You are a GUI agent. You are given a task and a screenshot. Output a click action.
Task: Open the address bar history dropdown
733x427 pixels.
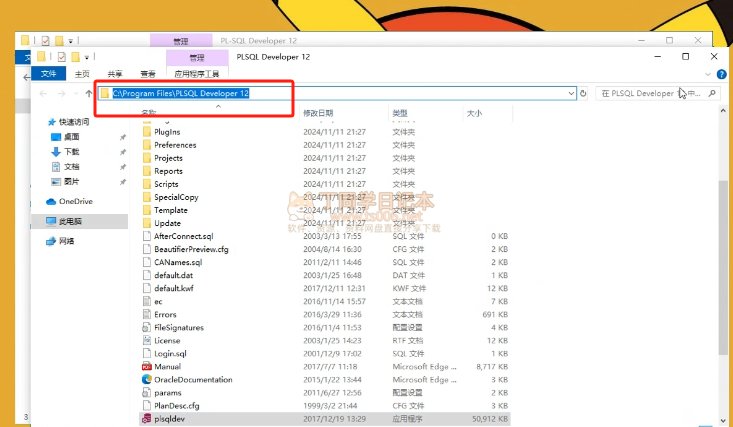coord(571,94)
